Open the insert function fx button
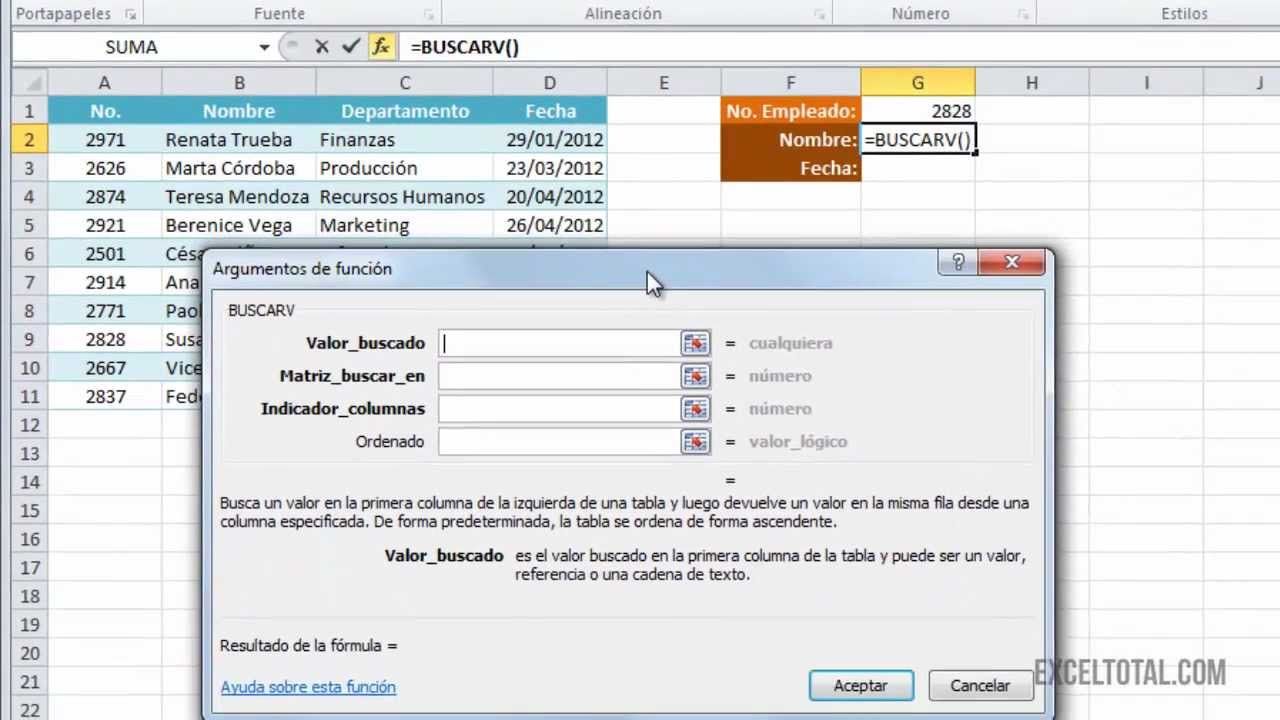This screenshot has width=1280, height=720. pos(381,47)
